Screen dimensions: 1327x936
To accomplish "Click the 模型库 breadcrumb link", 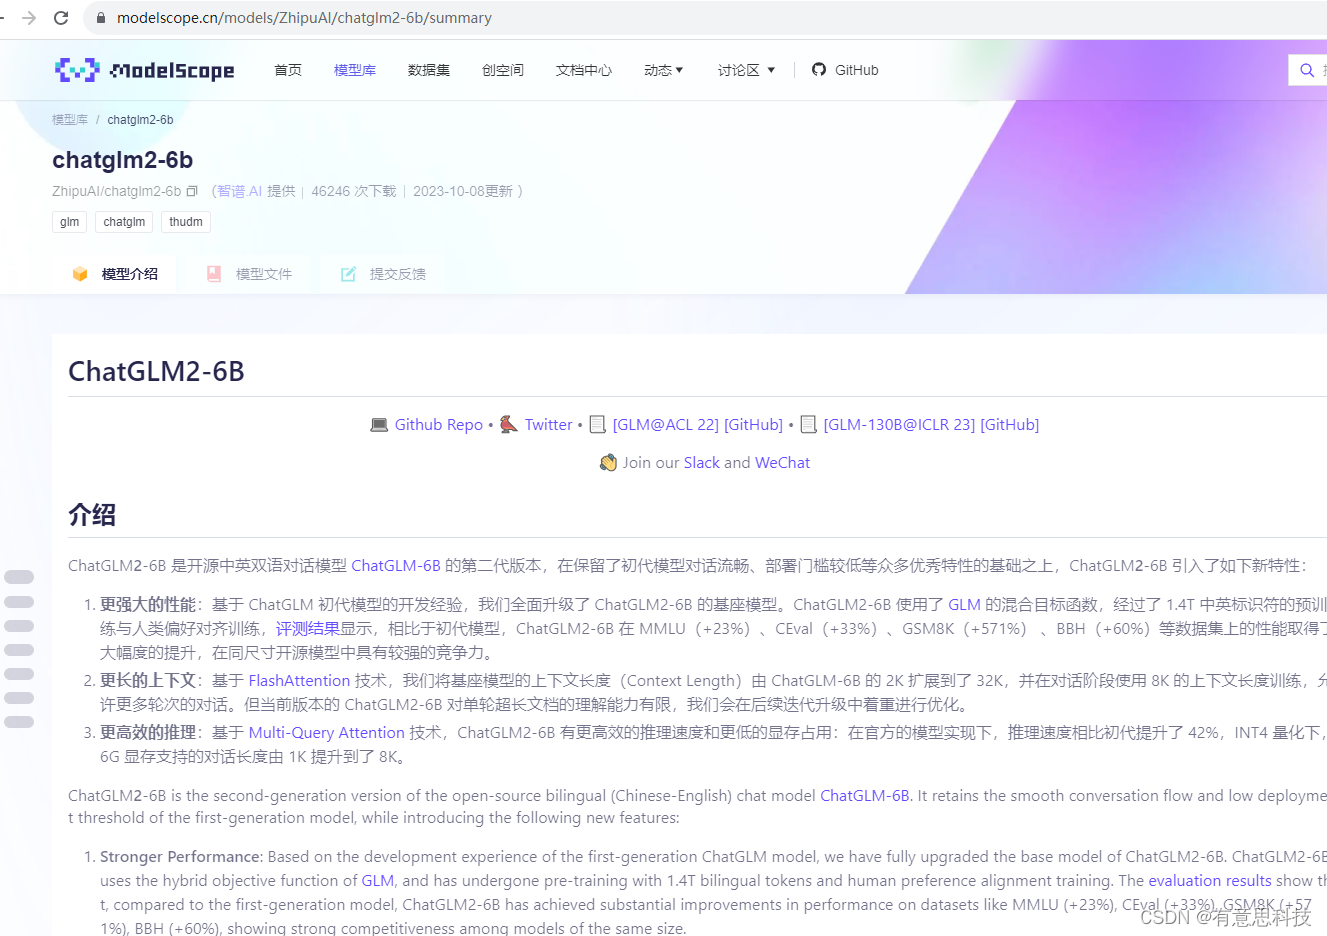I will pyautogui.click(x=69, y=119).
